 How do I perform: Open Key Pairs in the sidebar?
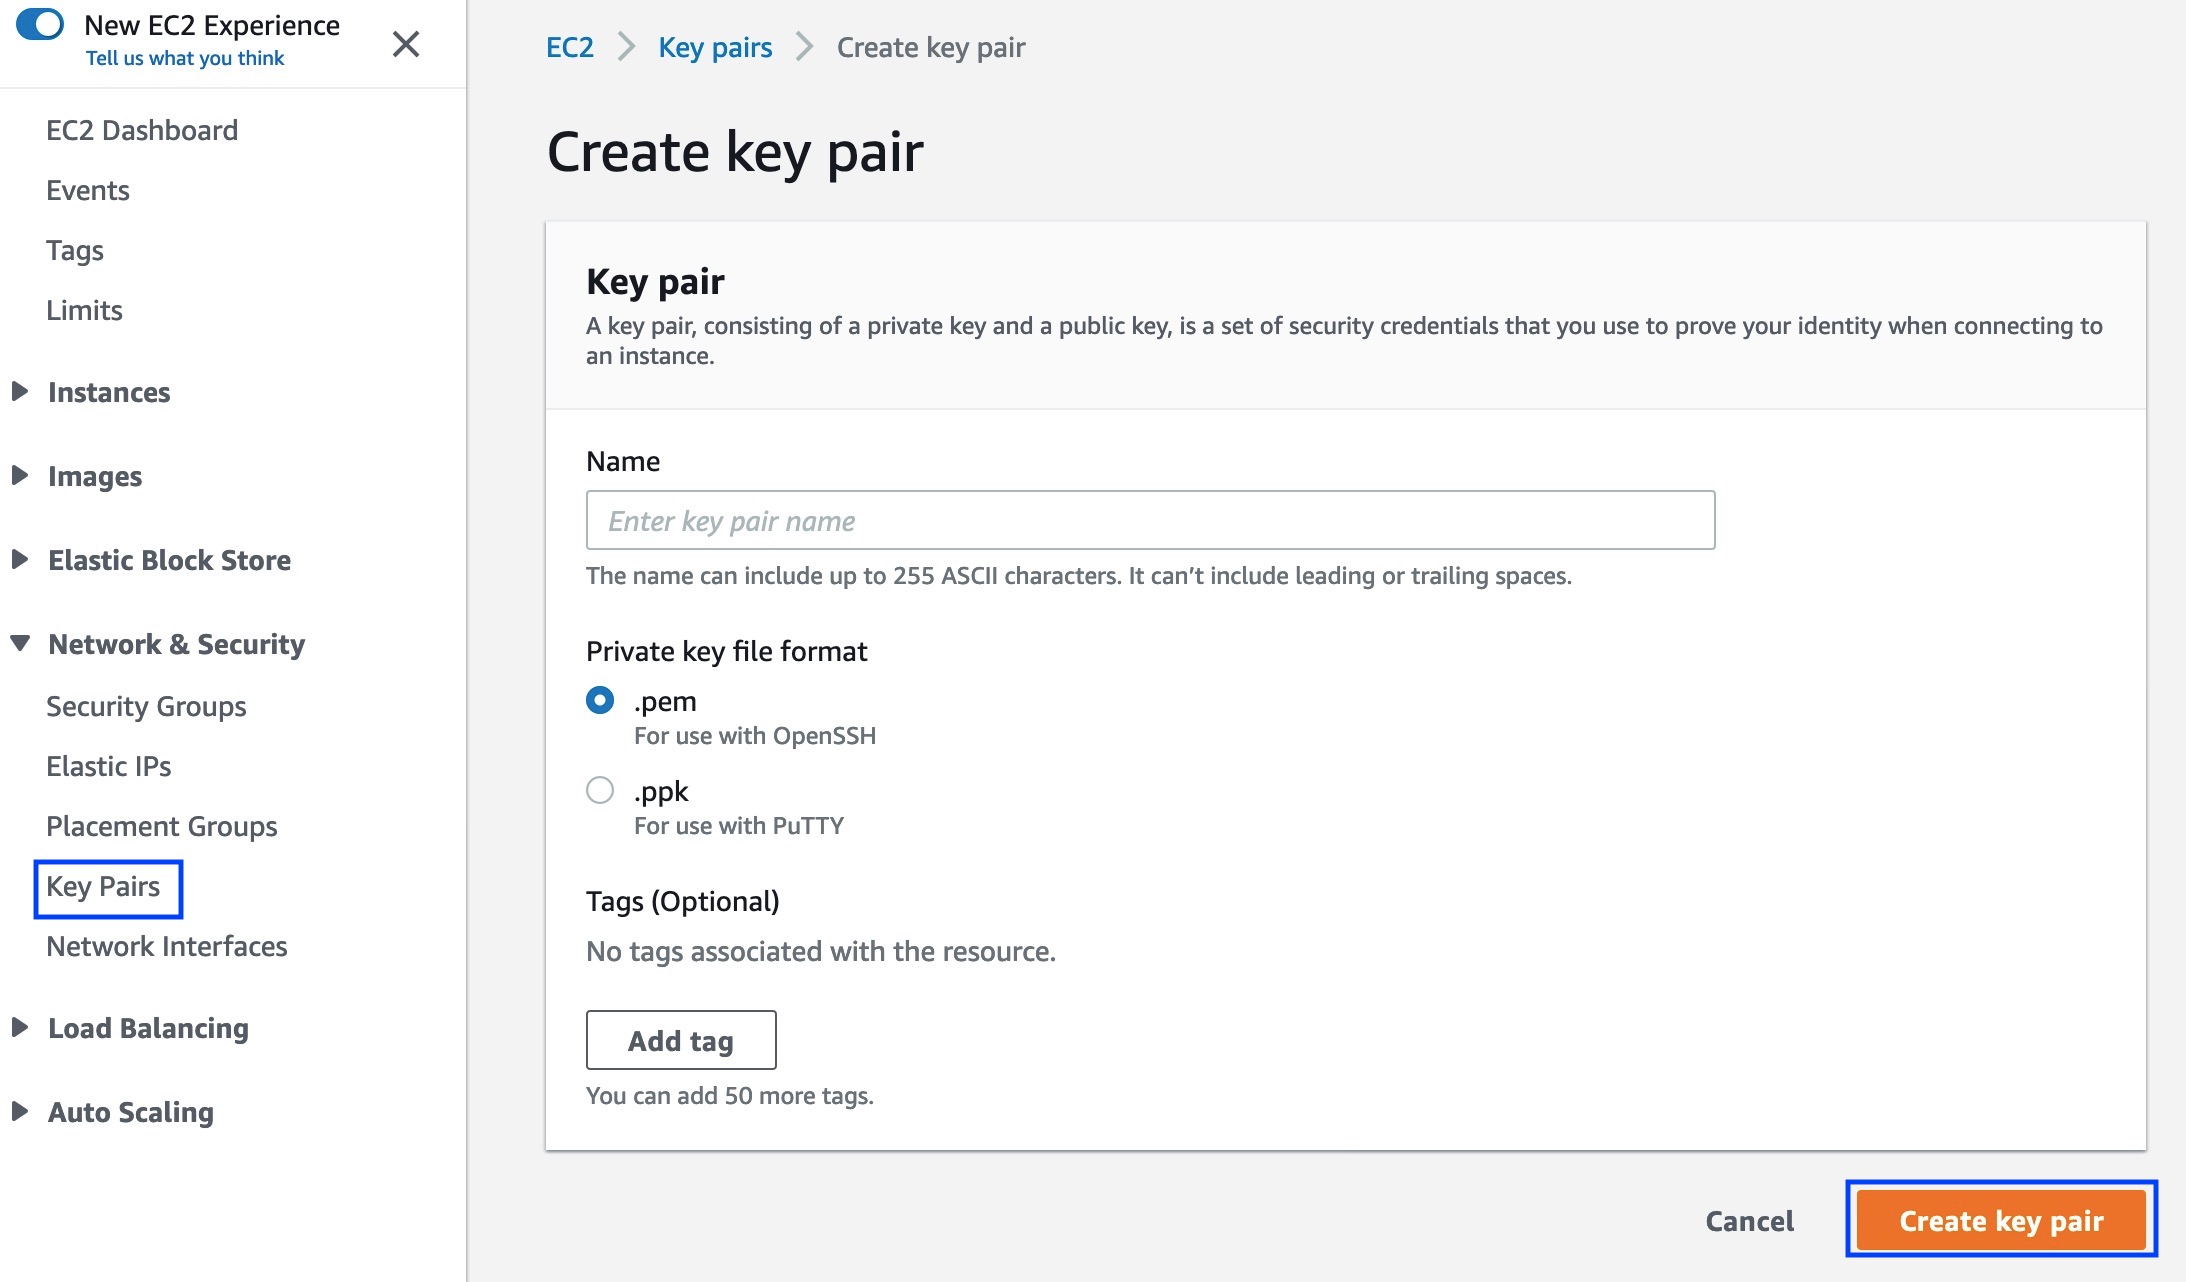(103, 887)
